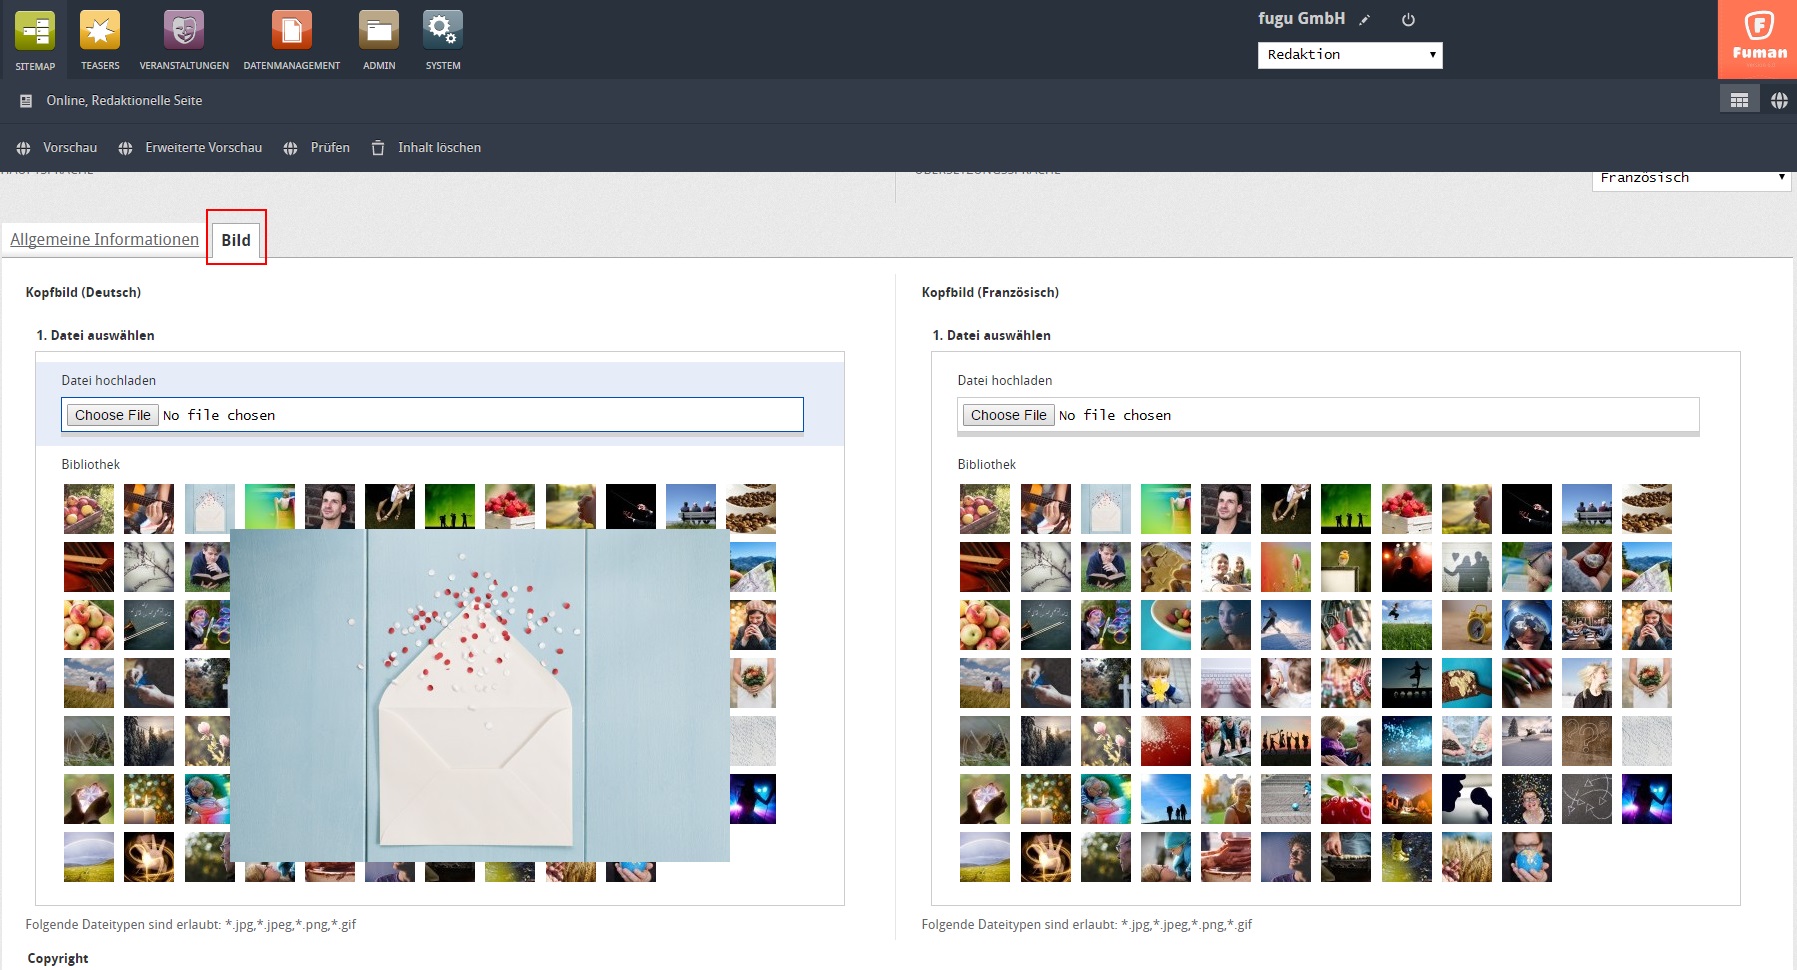Open the Französisch language dropdown
This screenshot has height=970, width=1797.
click(1690, 179)
